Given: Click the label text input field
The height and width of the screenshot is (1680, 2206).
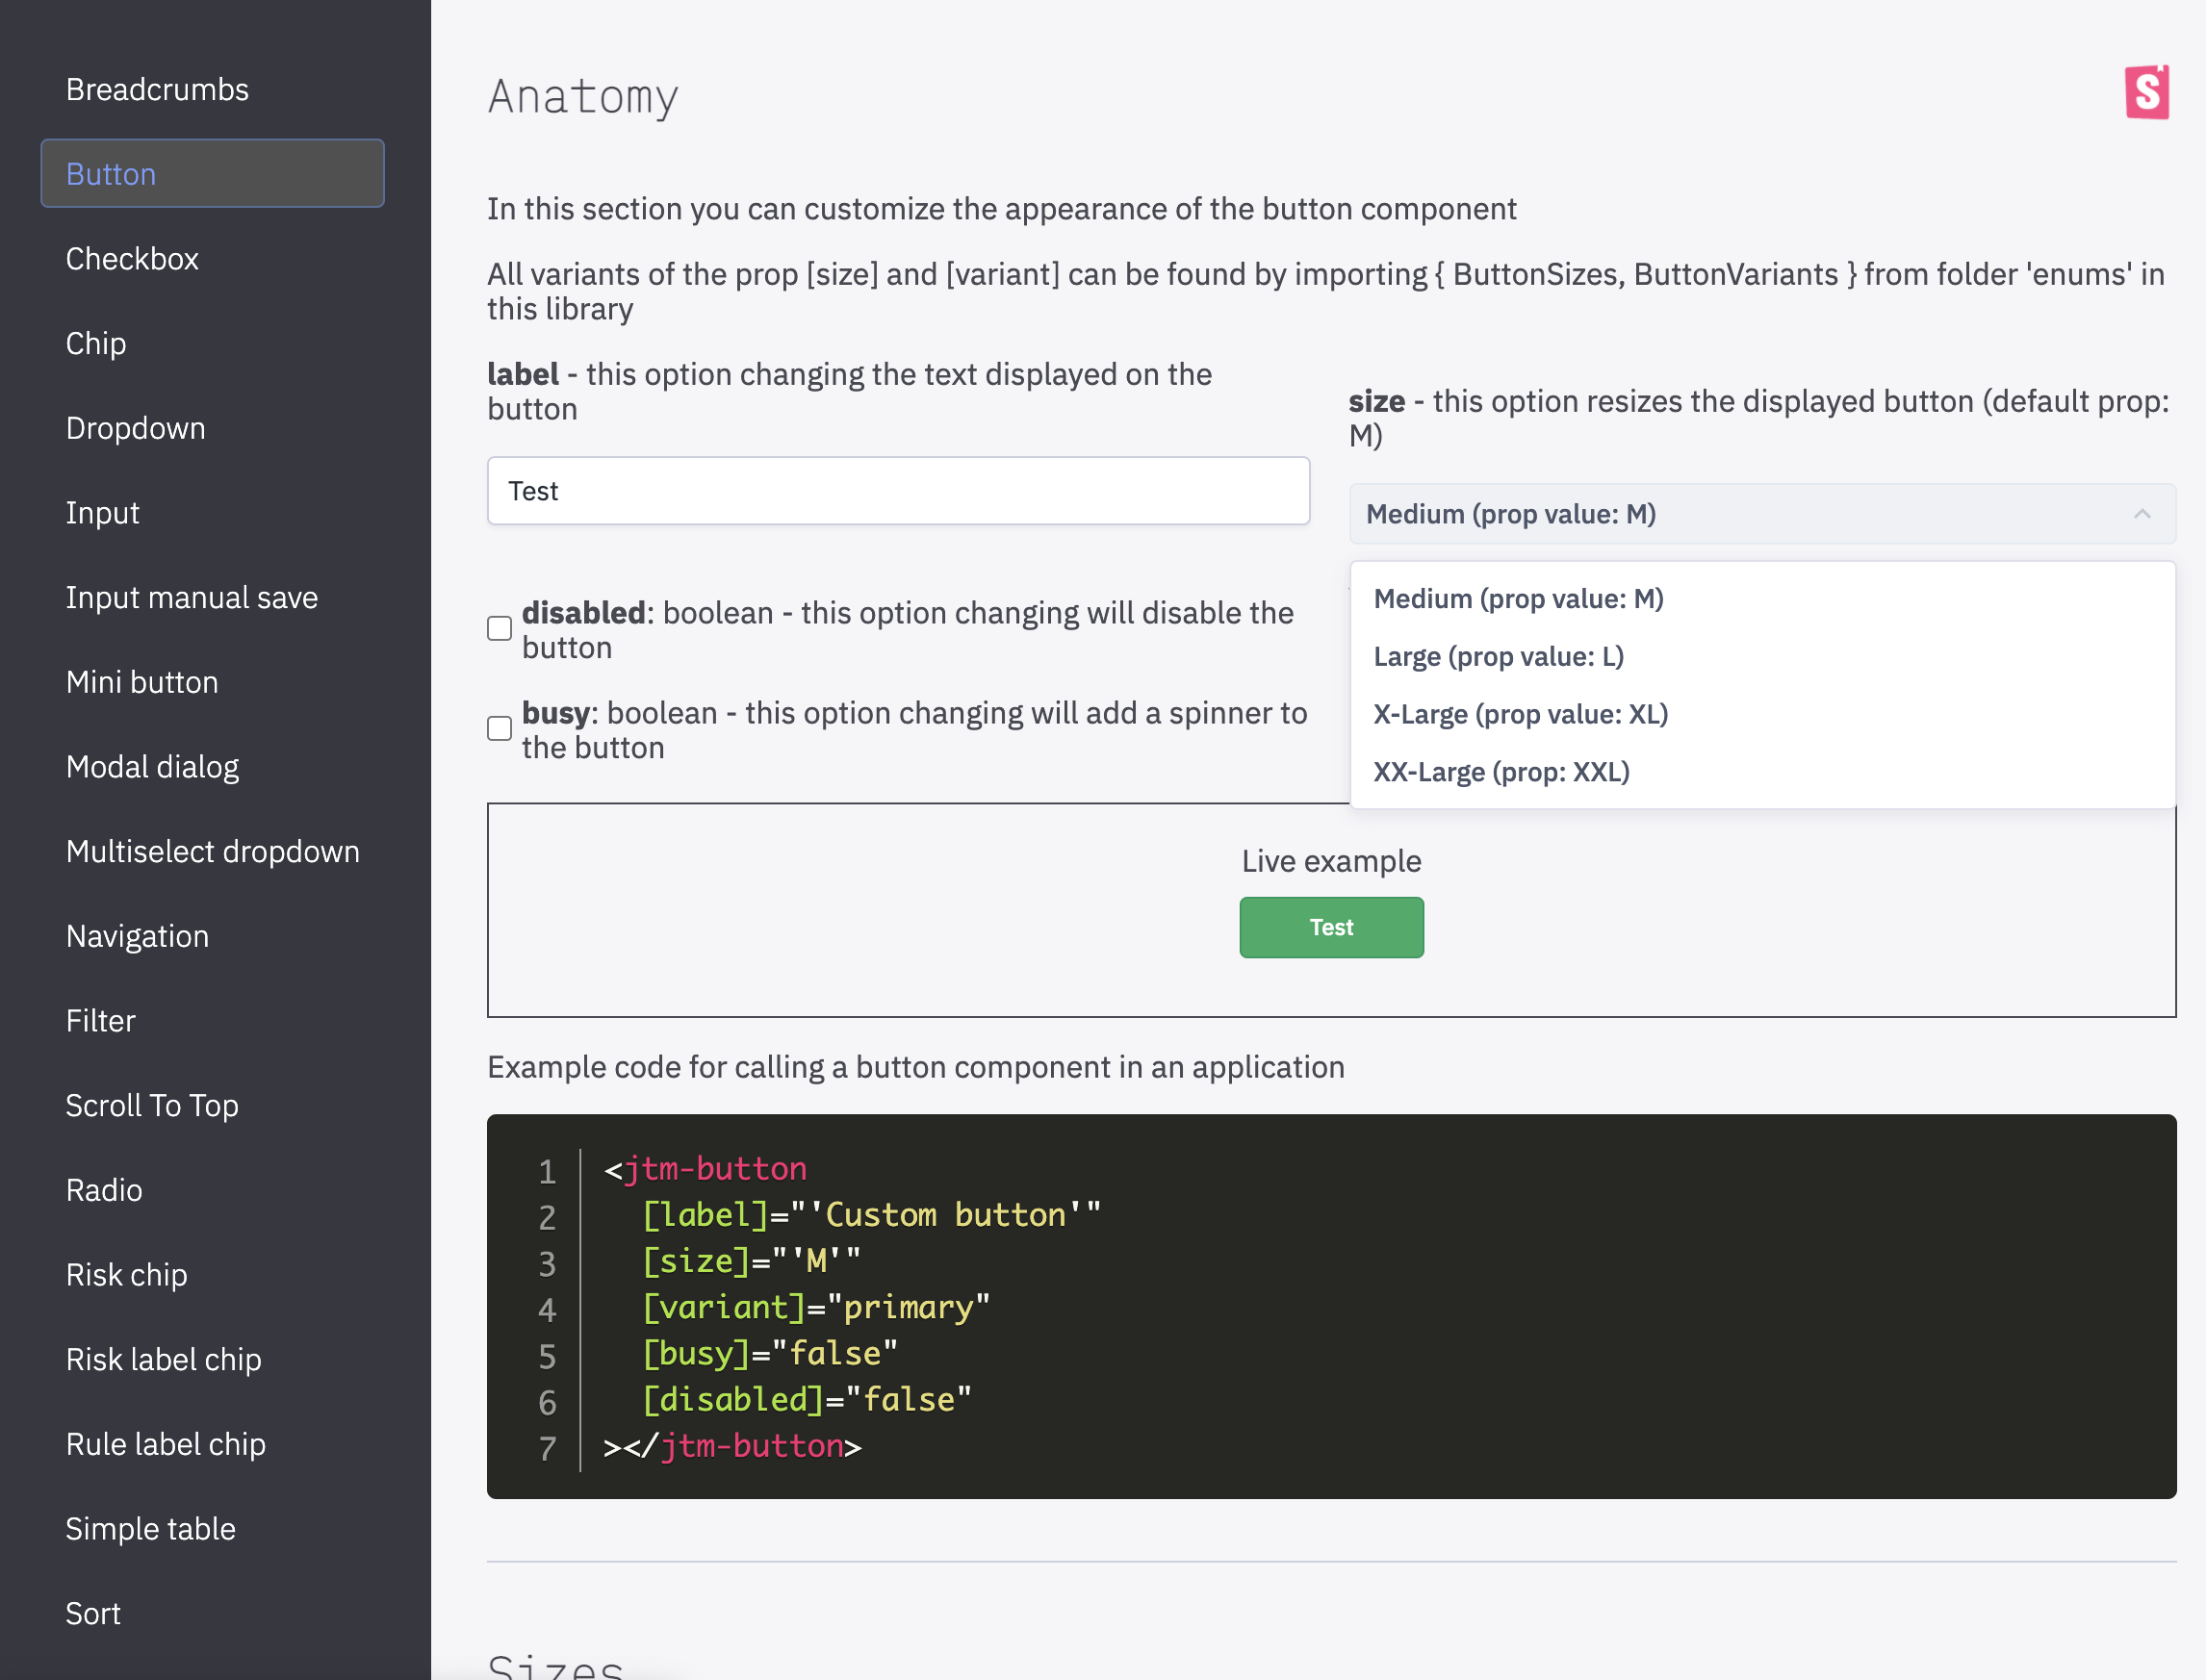Looking at the screenshot, I should click(898, 491).
